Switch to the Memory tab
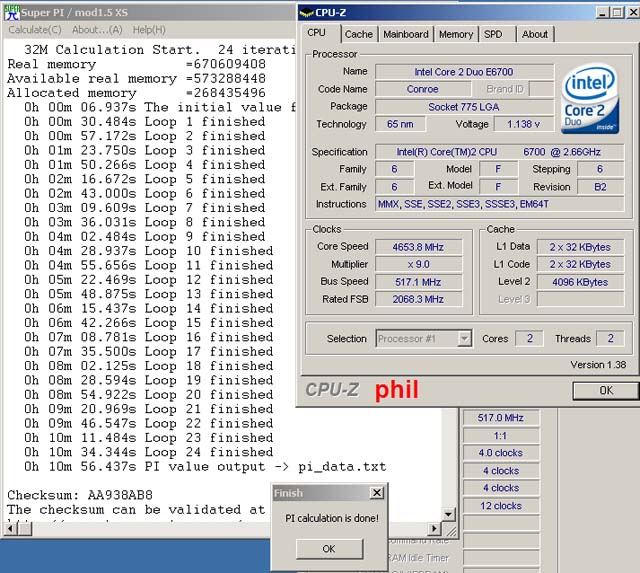The height and width of the screenshot is (573, 640). coord(456,34)
